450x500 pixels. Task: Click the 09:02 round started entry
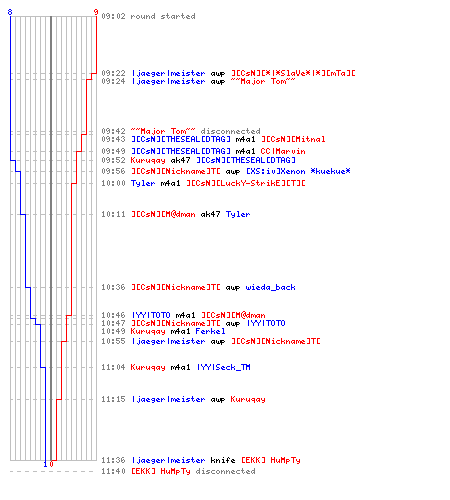148,16
